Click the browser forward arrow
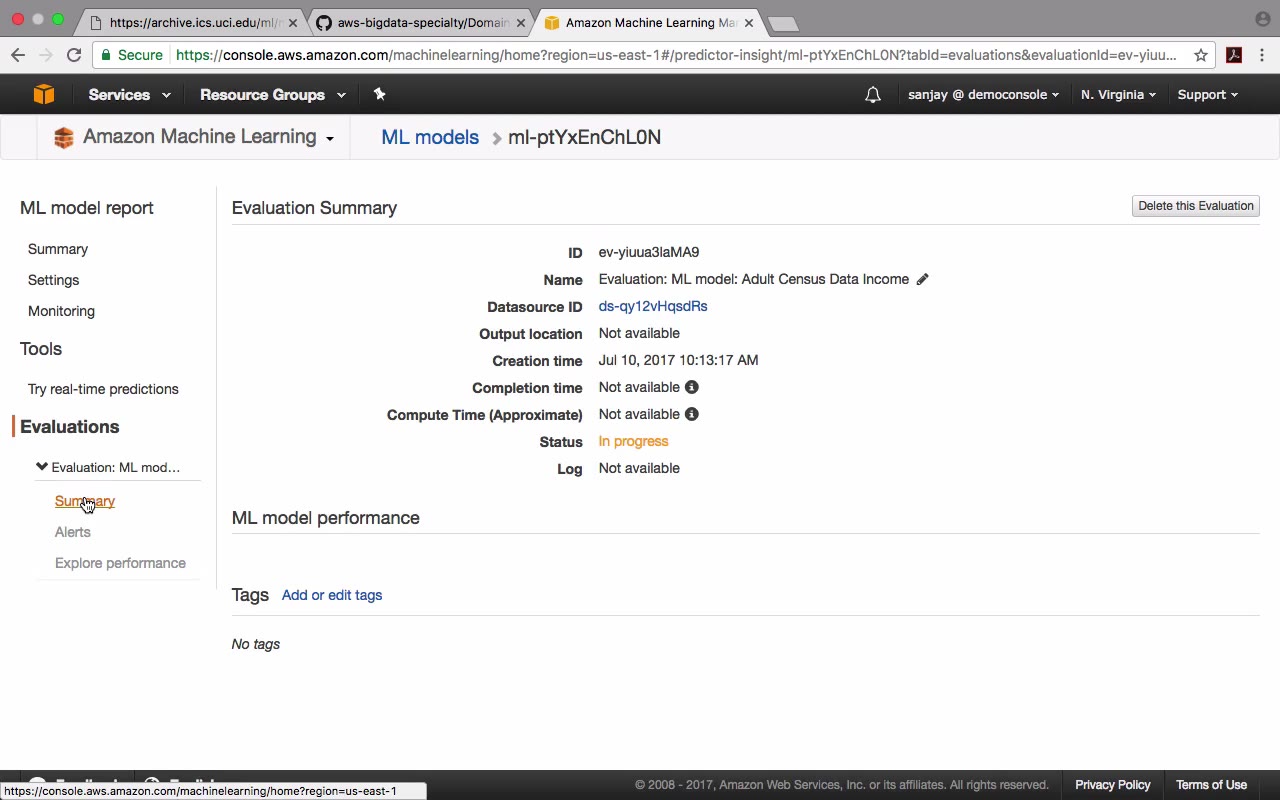The image size is (1280, 800). 46,55
